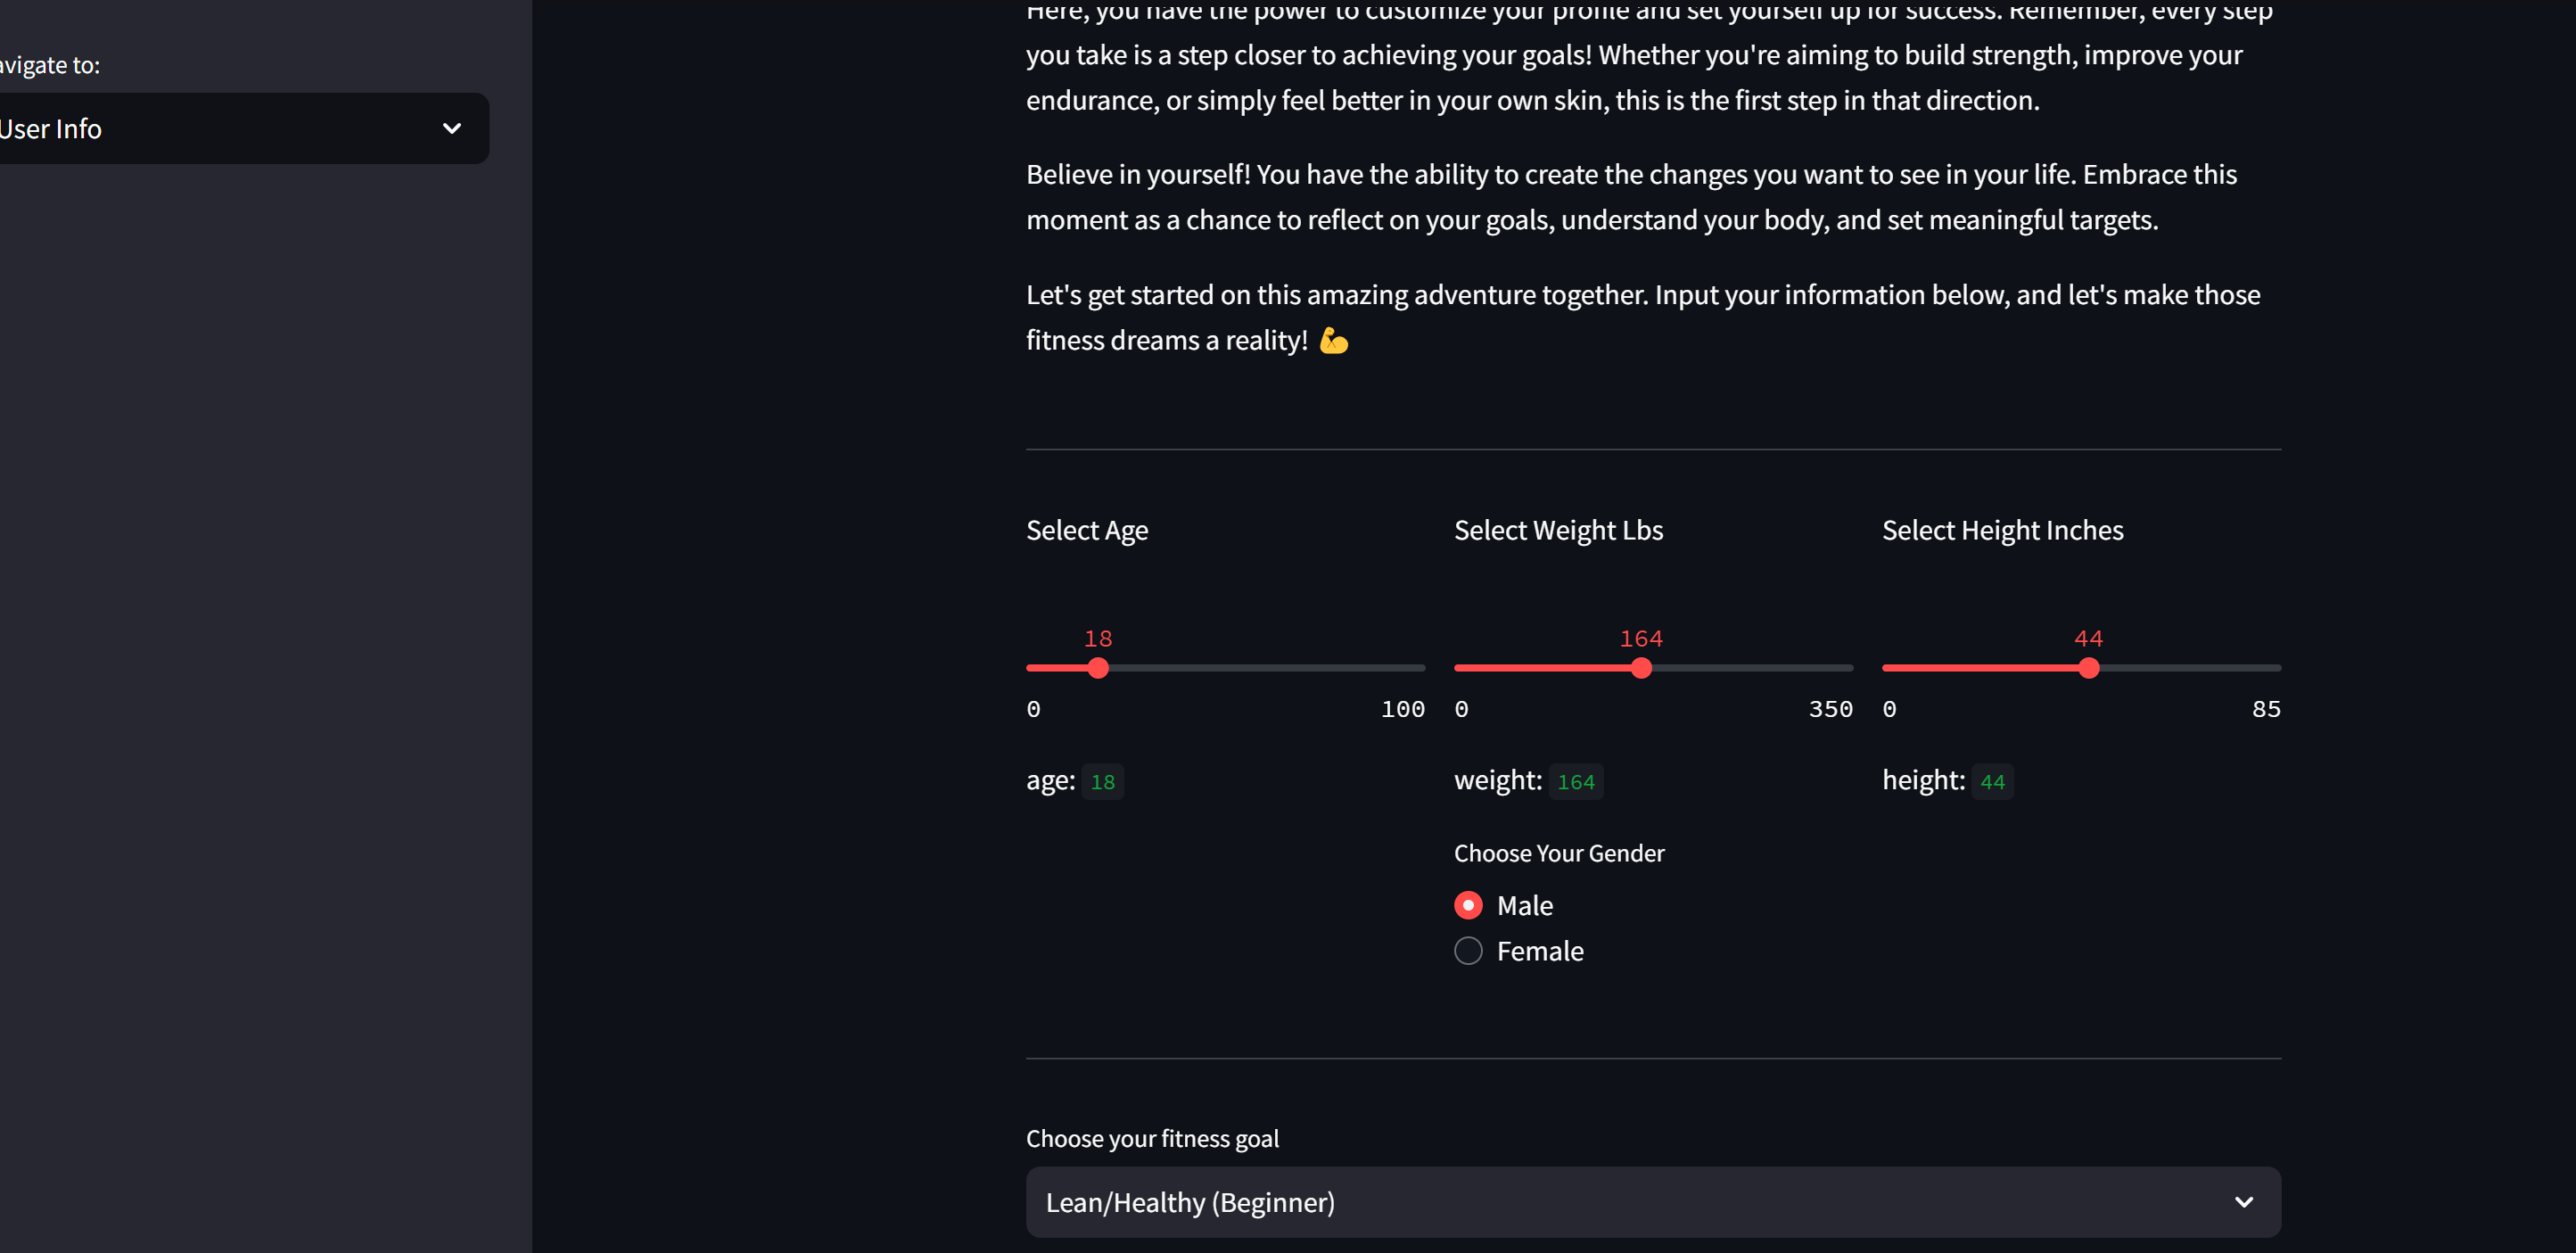Click the green age value badge 18
This screenshot has width=2576, height=1253.
coord(1102,782)
